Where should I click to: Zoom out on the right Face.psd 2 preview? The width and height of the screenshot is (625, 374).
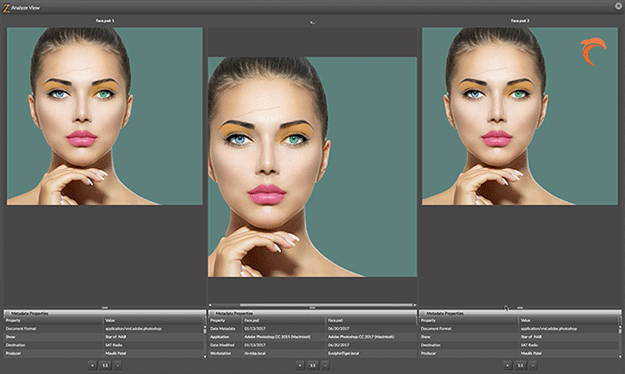533,365
